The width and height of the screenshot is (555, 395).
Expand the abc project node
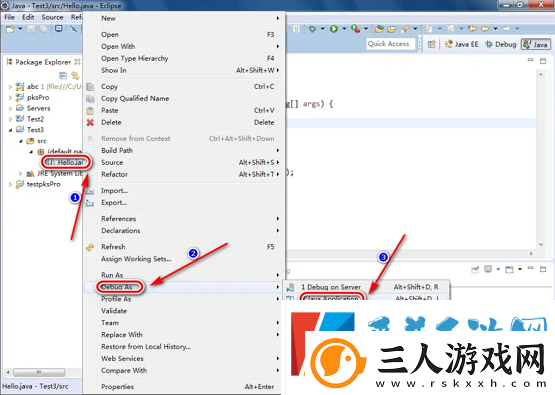pos(10,87)
